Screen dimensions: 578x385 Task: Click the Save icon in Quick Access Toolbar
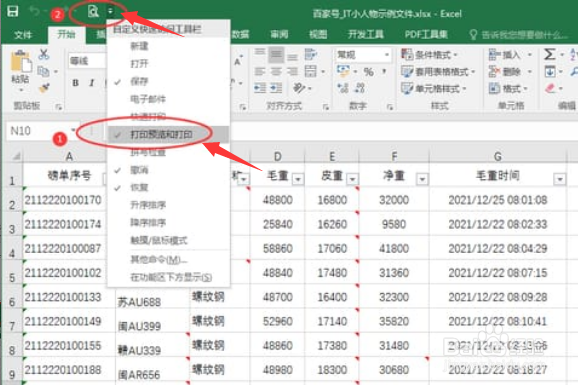tap(13, 11)
